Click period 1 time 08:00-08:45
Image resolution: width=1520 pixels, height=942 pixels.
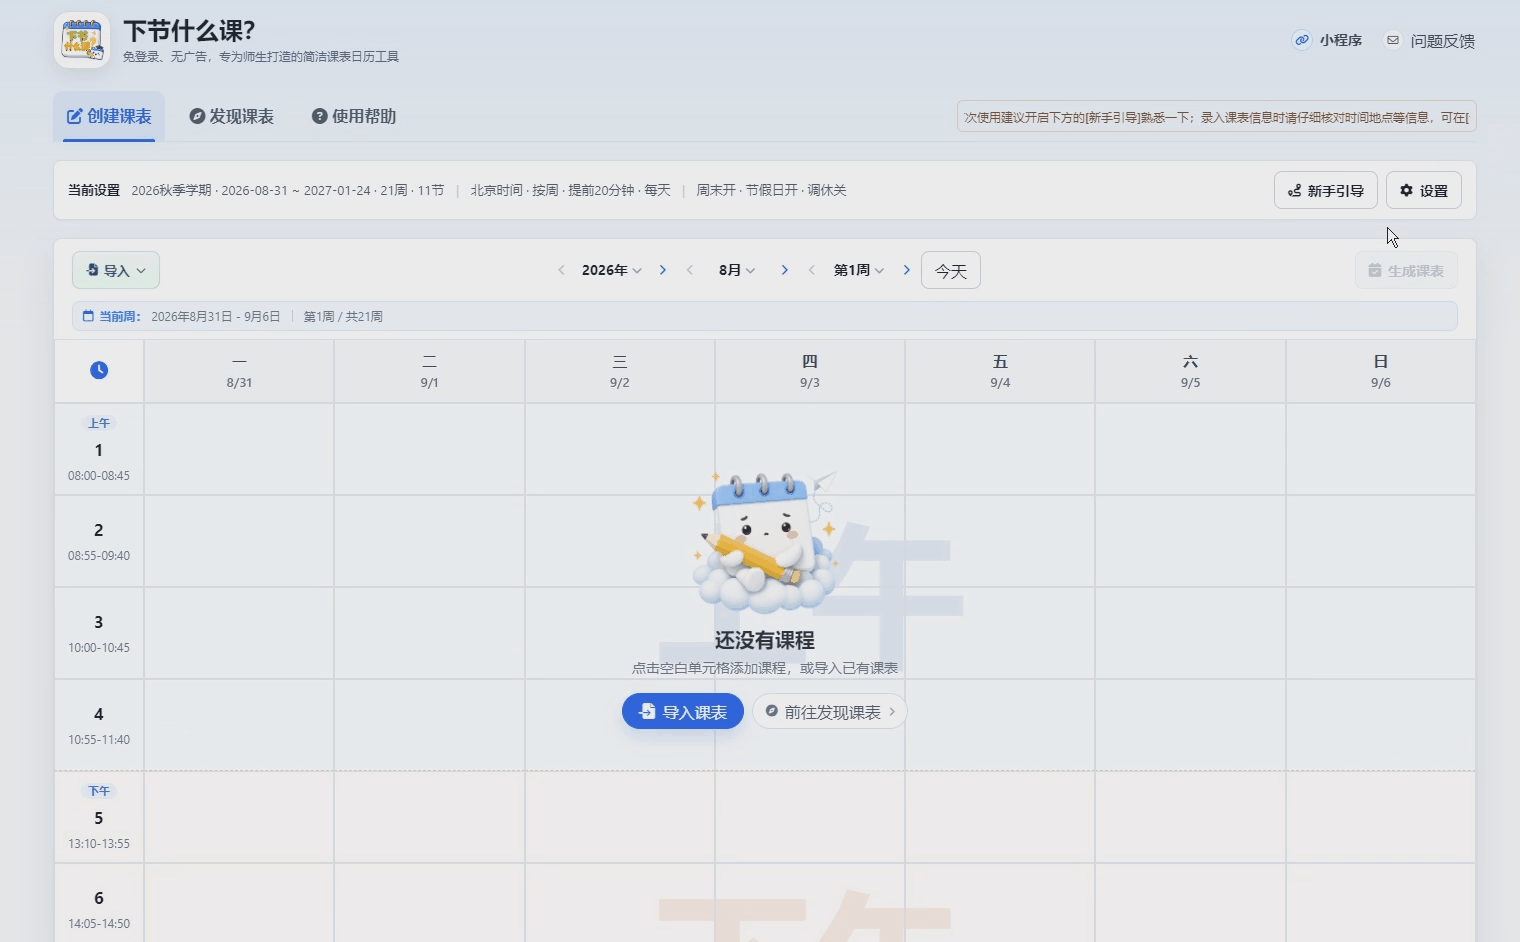click(99, 476)
